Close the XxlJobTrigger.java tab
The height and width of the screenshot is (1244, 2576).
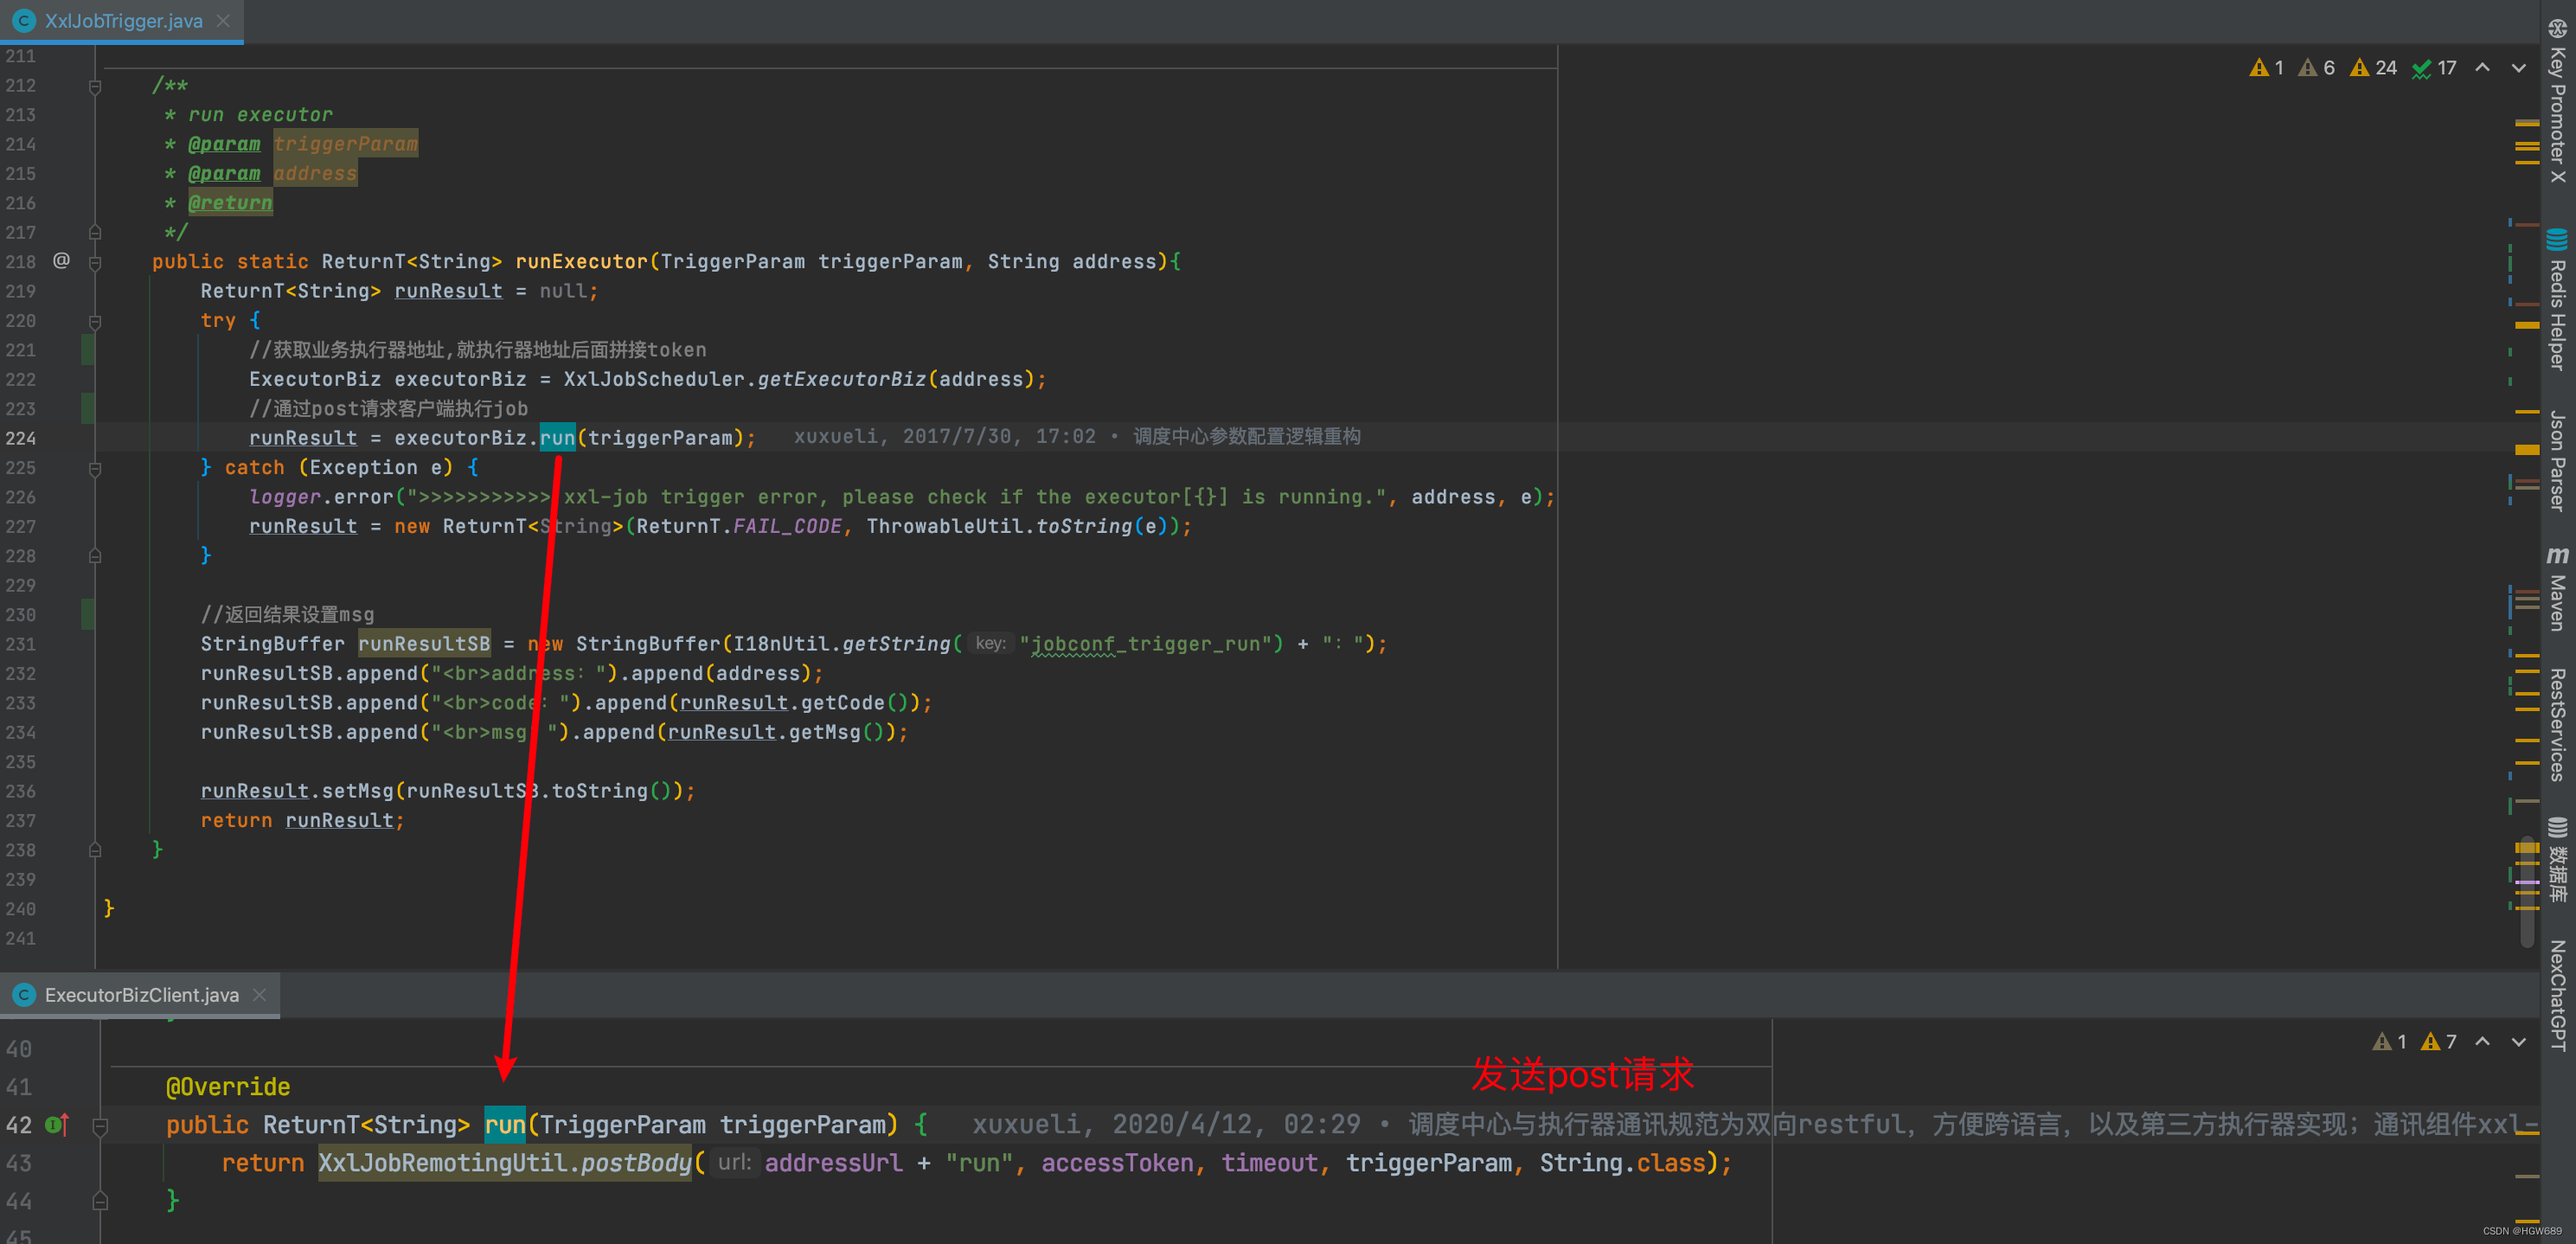coord(223,21)
